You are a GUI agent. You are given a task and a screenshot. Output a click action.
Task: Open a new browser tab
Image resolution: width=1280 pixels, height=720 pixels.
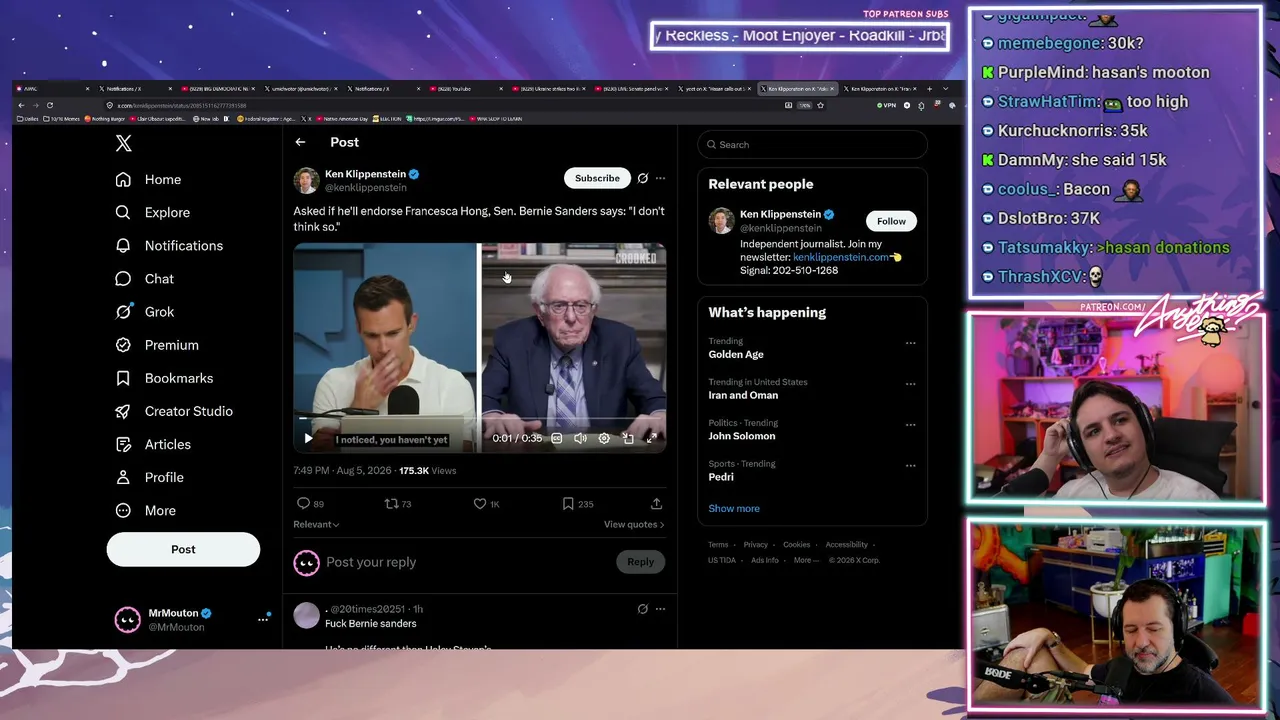tap(929, 89)
